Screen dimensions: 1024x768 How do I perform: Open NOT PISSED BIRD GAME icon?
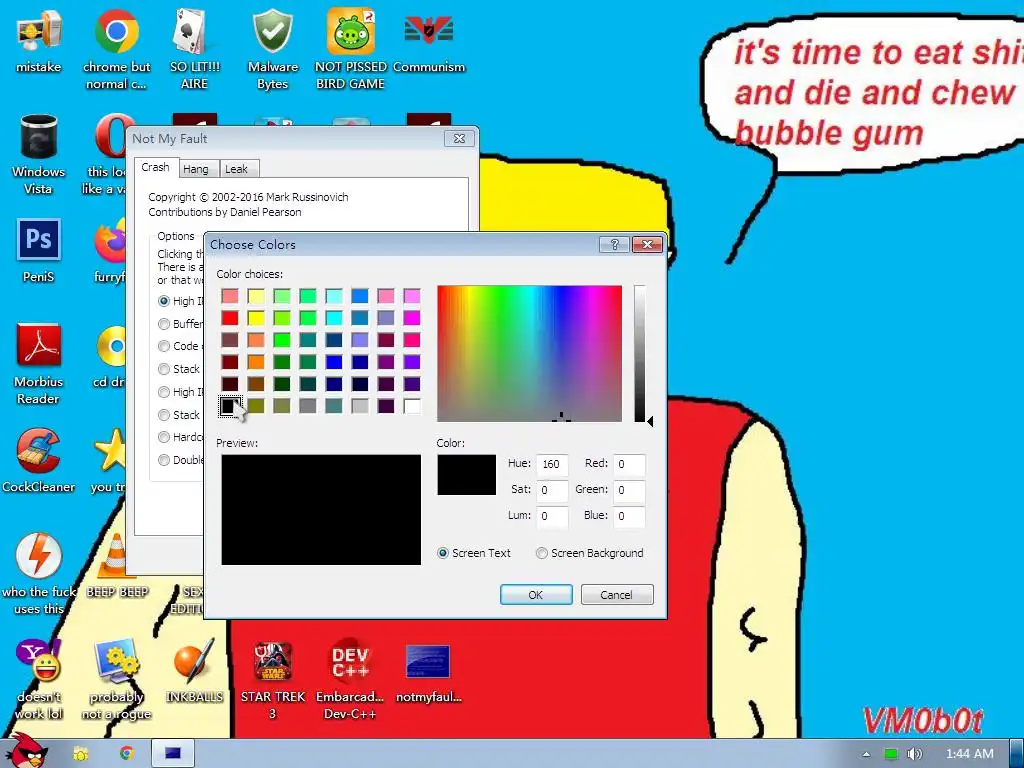tap(351, 48)
